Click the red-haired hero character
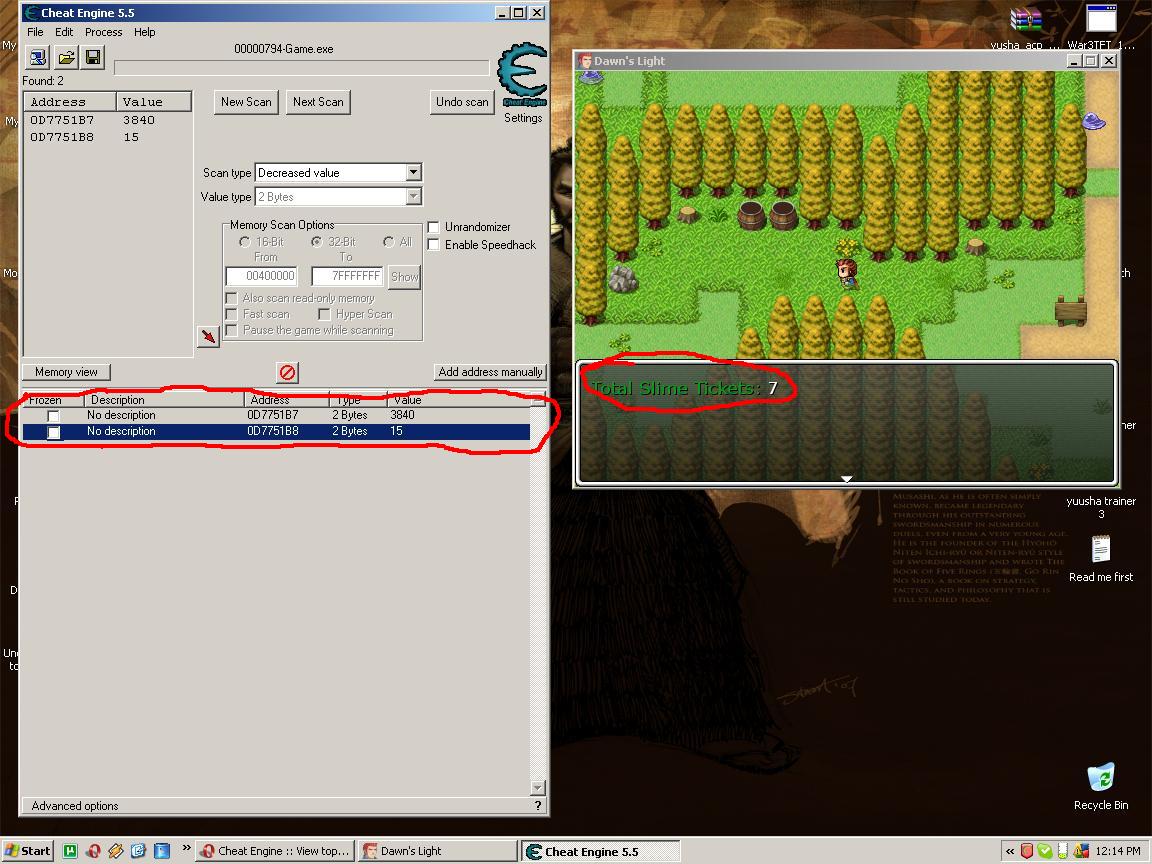Screen dimensions: 1152x864 [x=847, y=273]
